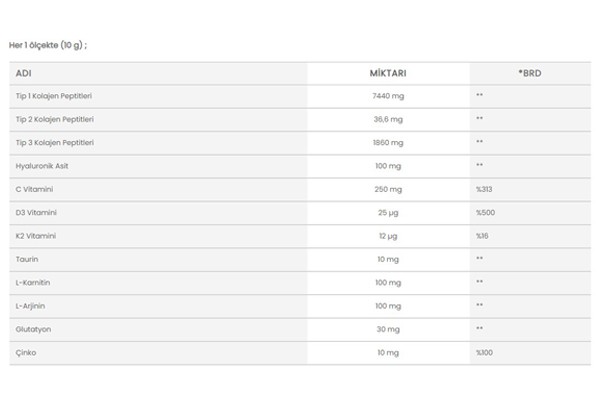Screen dimensions: 600x400
Task: Click the ADI column header
Action: [x=24, y=73]
